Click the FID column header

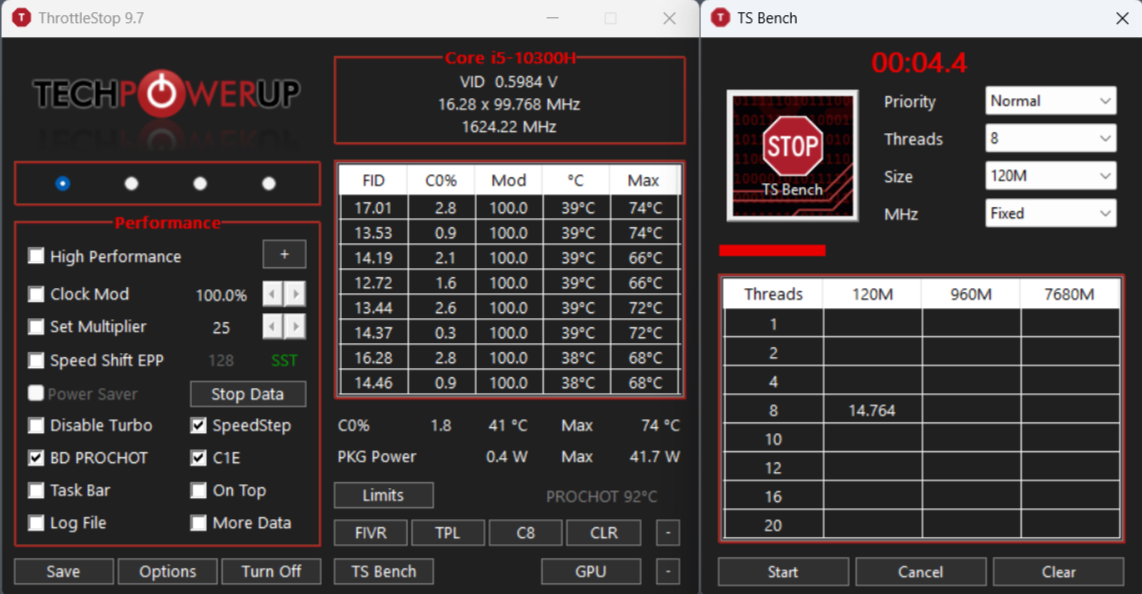374,181
